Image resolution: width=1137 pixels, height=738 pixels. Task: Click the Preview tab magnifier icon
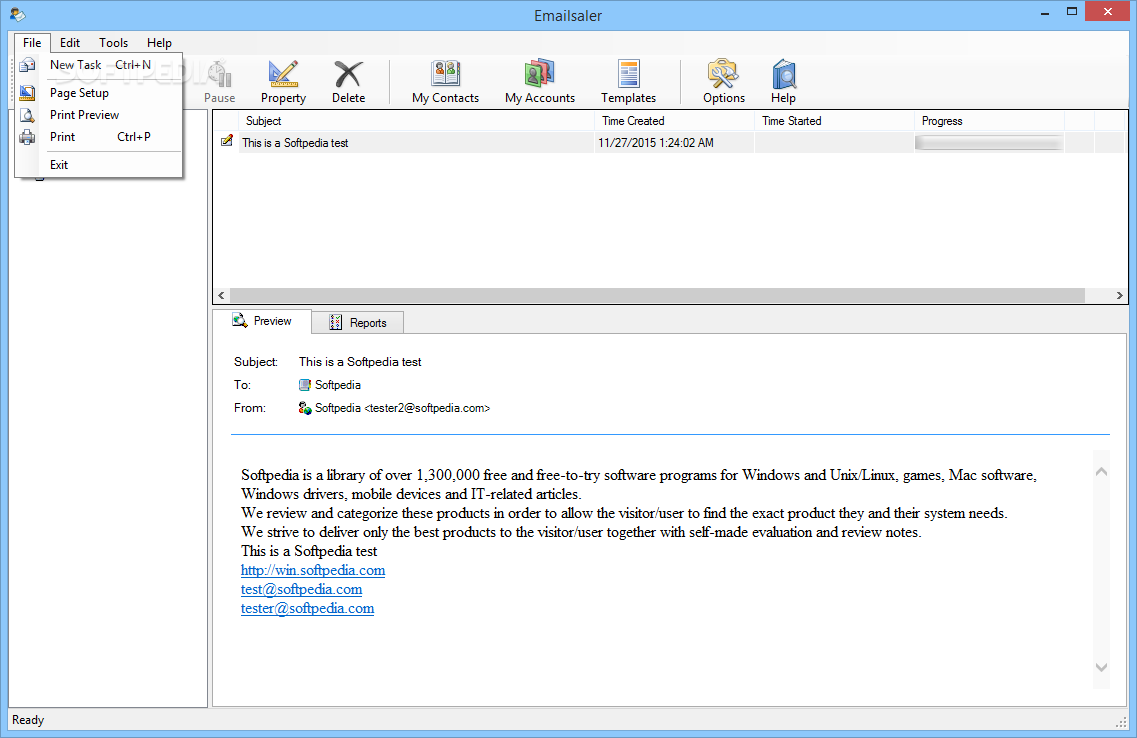click(x=240, y=320)
